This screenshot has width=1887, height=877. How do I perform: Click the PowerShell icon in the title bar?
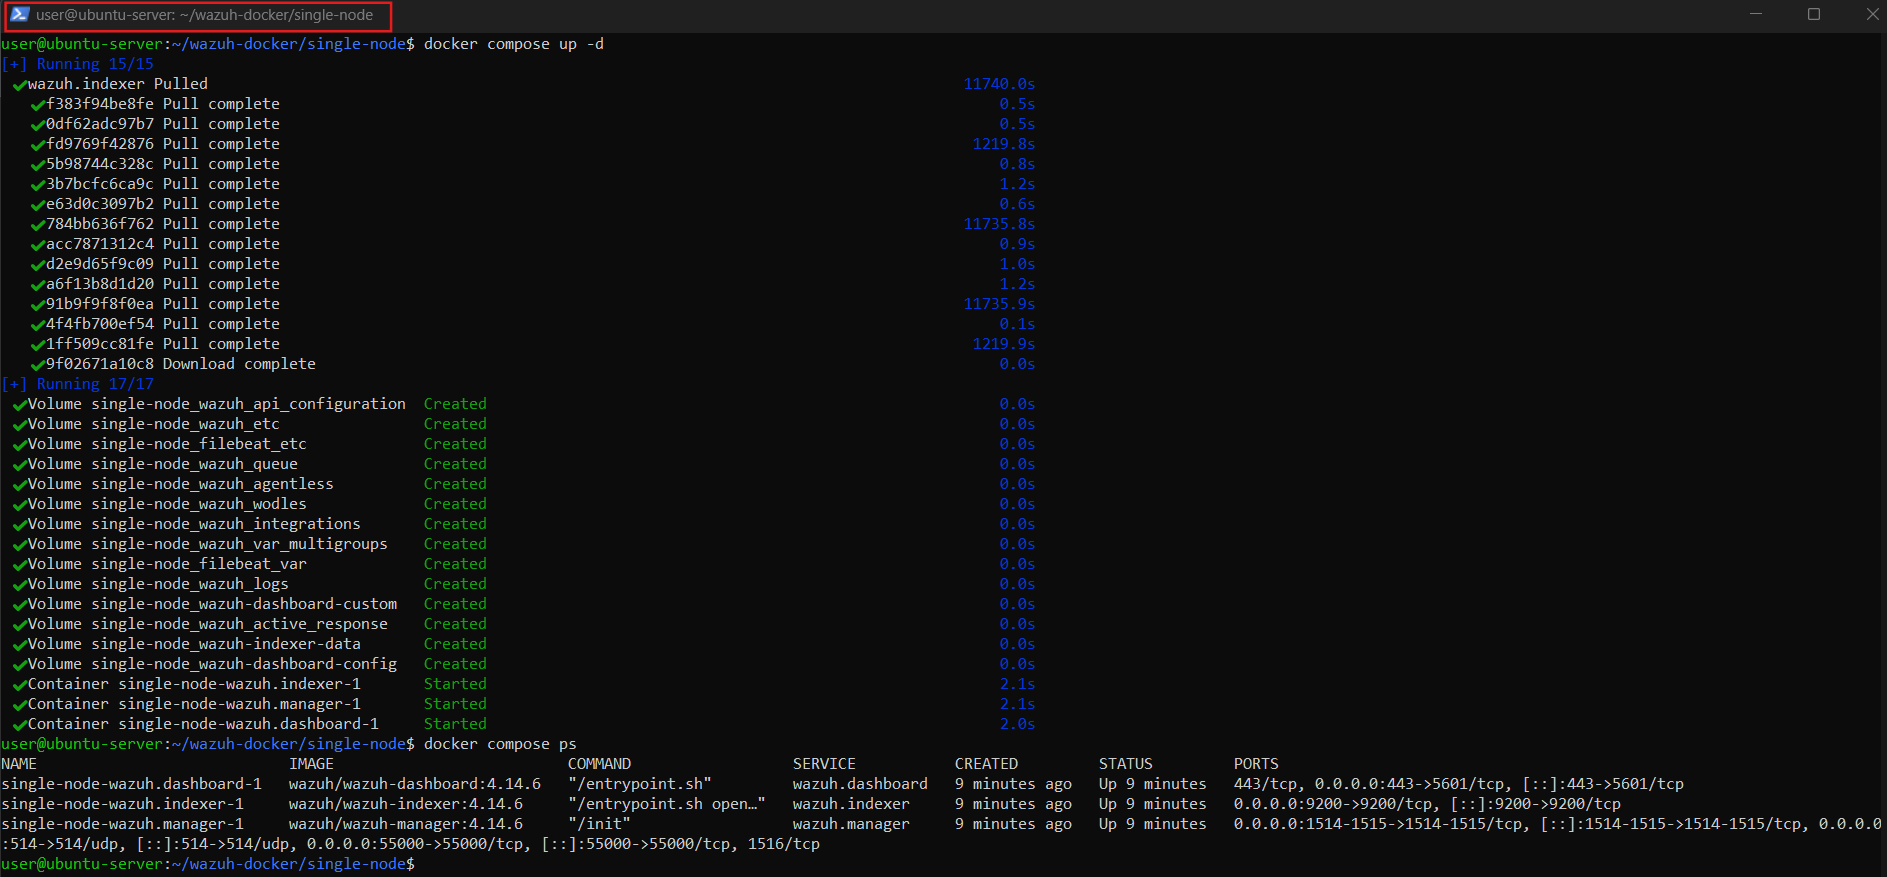pos(19,14)
